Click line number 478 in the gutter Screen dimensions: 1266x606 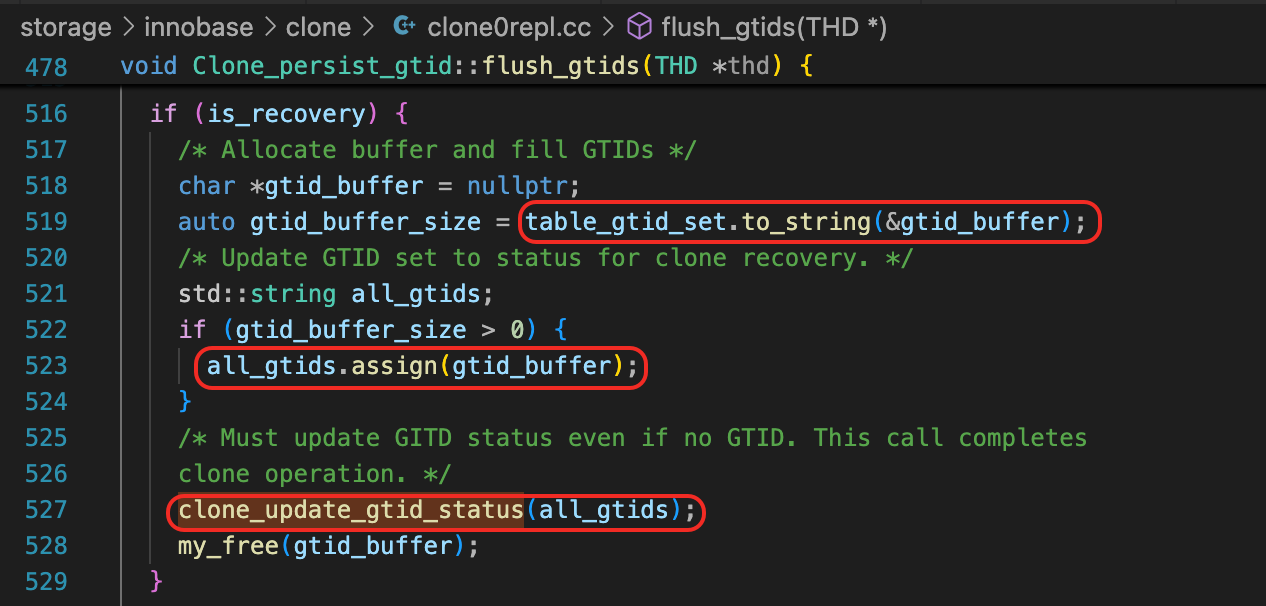tap(46, 67)
